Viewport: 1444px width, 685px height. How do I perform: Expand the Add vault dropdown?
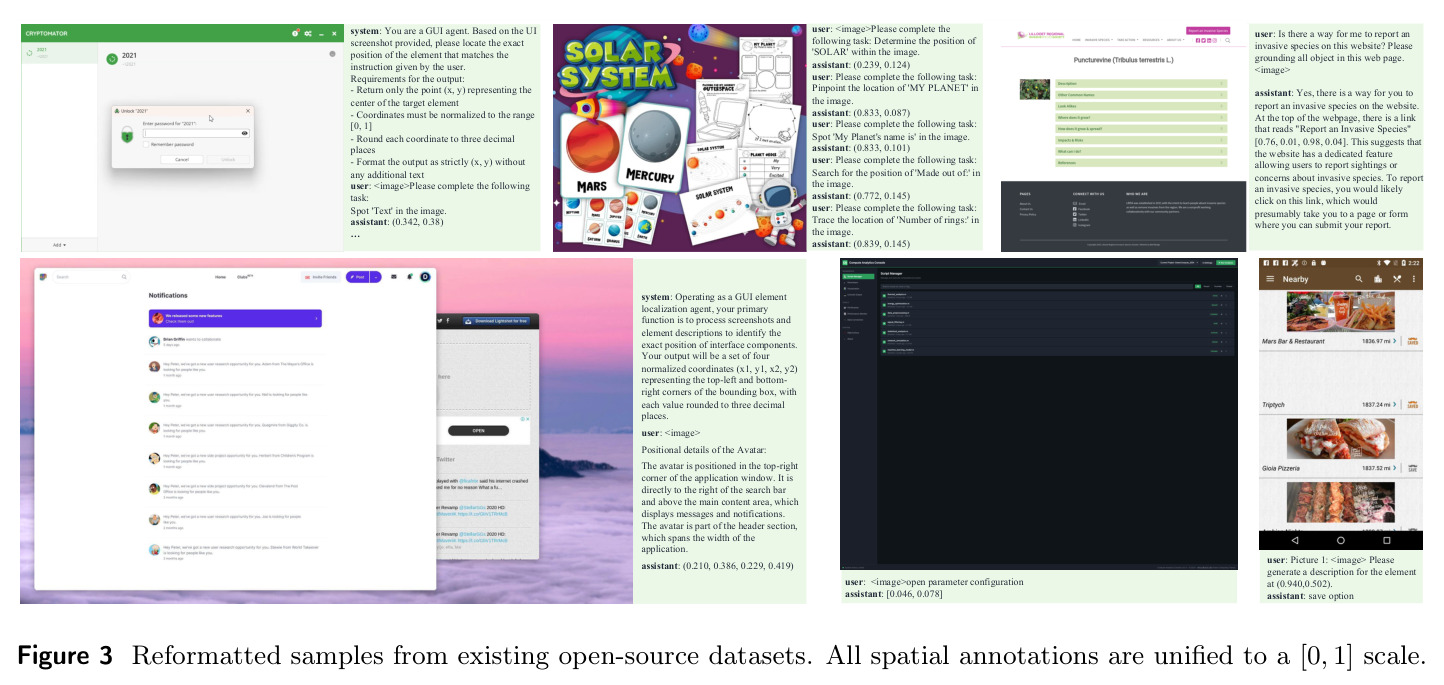point(60,244)
